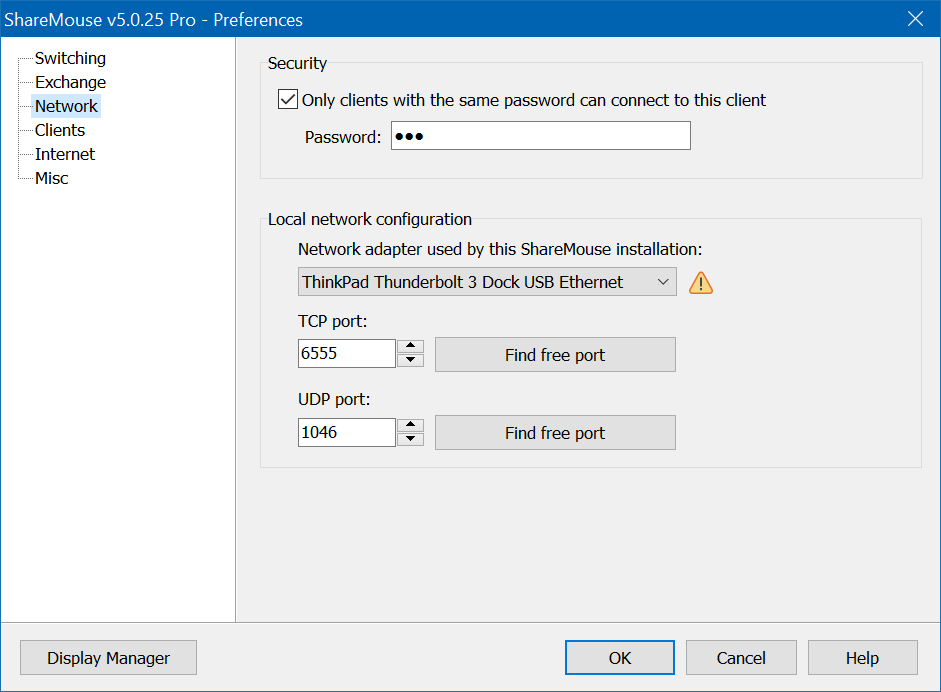Open the network adapter dropdown
Viewport: 941px width, 692px height.
click(487, 282)
